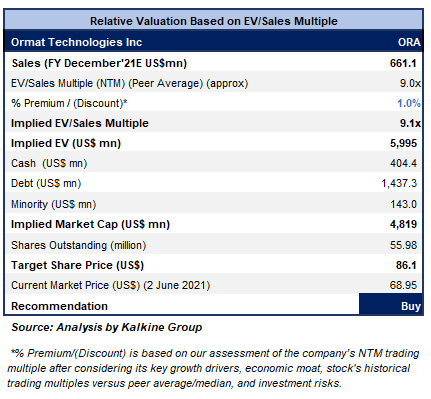Viewport: 431px width, 399px height.
Task: Select the Current Market Price value 68.95
Action: (403, 285)
